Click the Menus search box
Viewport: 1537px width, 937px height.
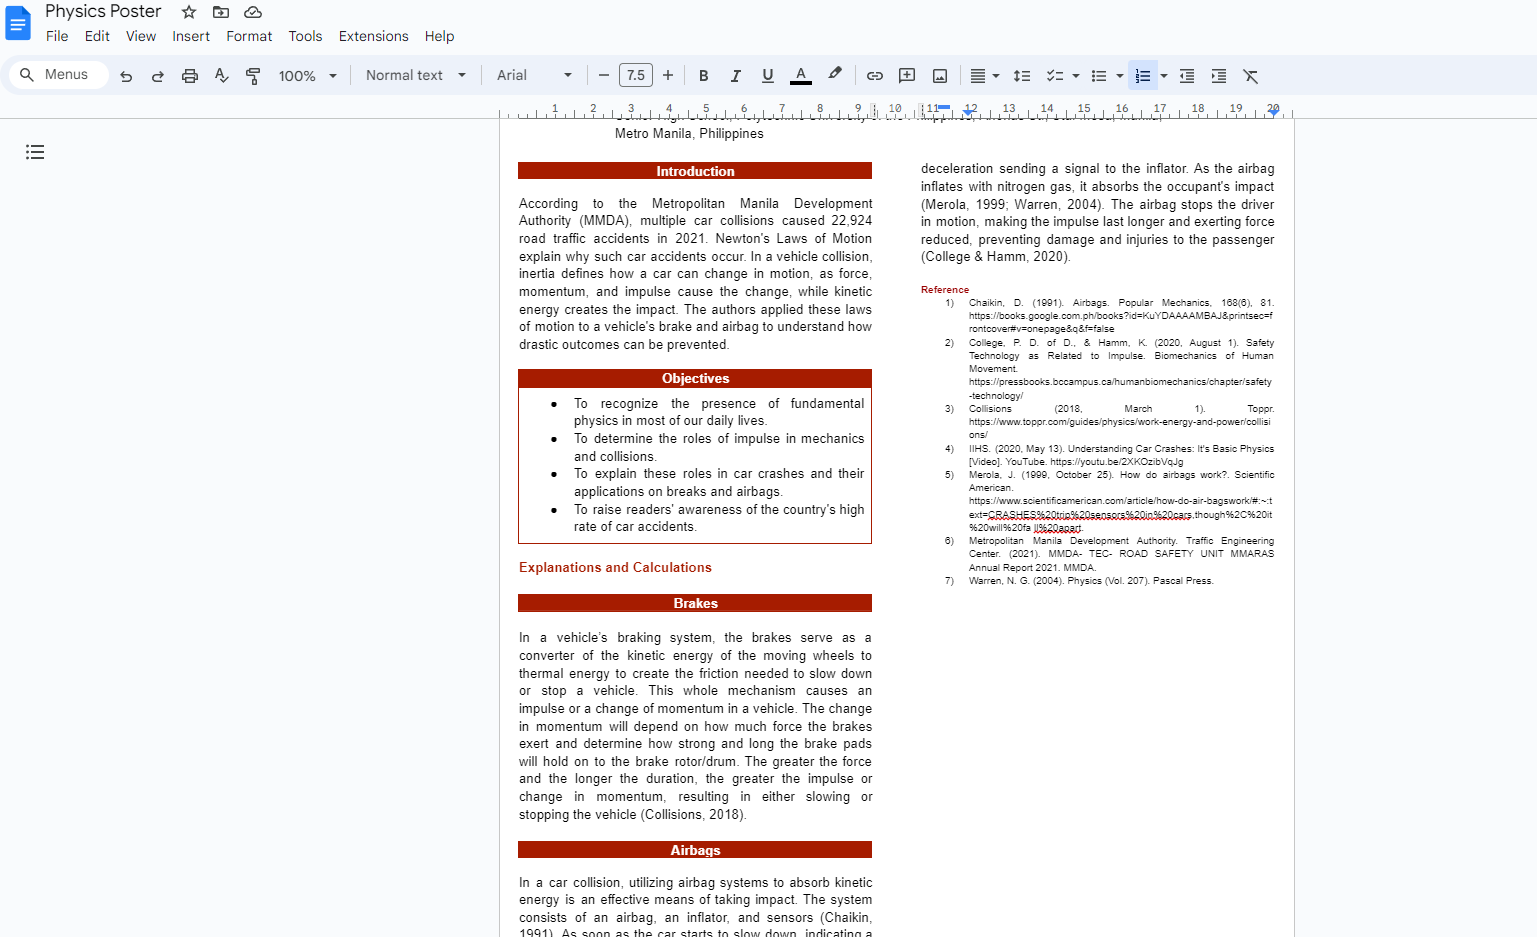(59, 75)
